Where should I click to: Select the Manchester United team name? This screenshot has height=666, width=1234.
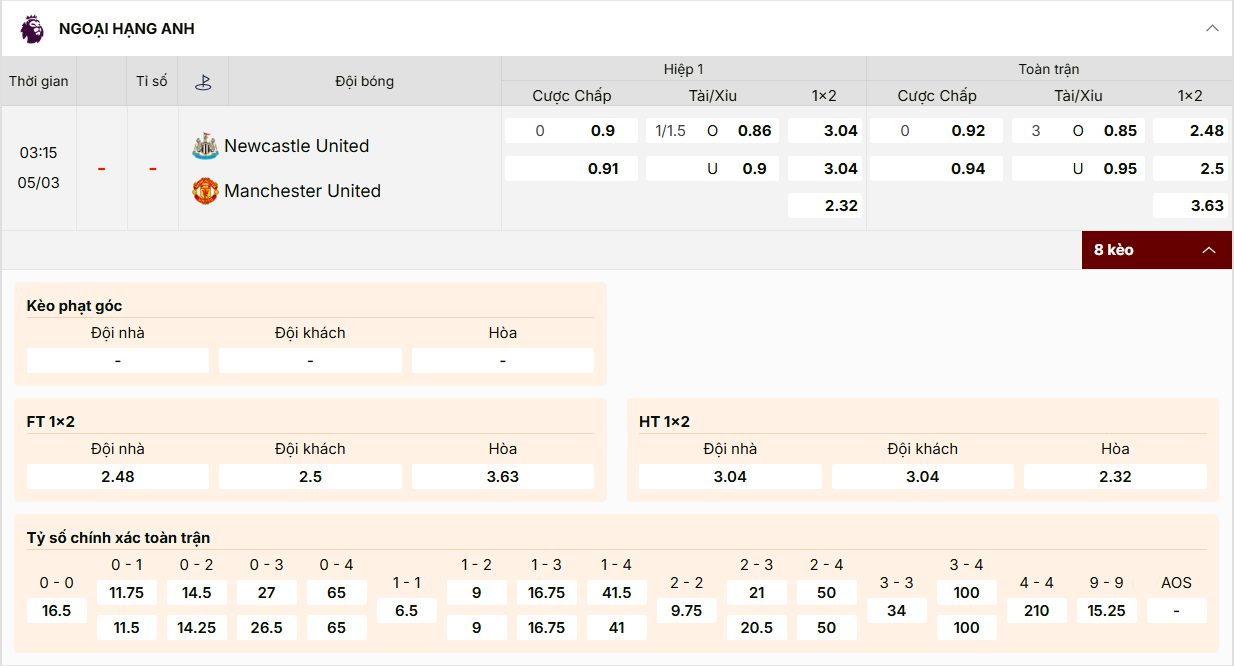point(302,191)
